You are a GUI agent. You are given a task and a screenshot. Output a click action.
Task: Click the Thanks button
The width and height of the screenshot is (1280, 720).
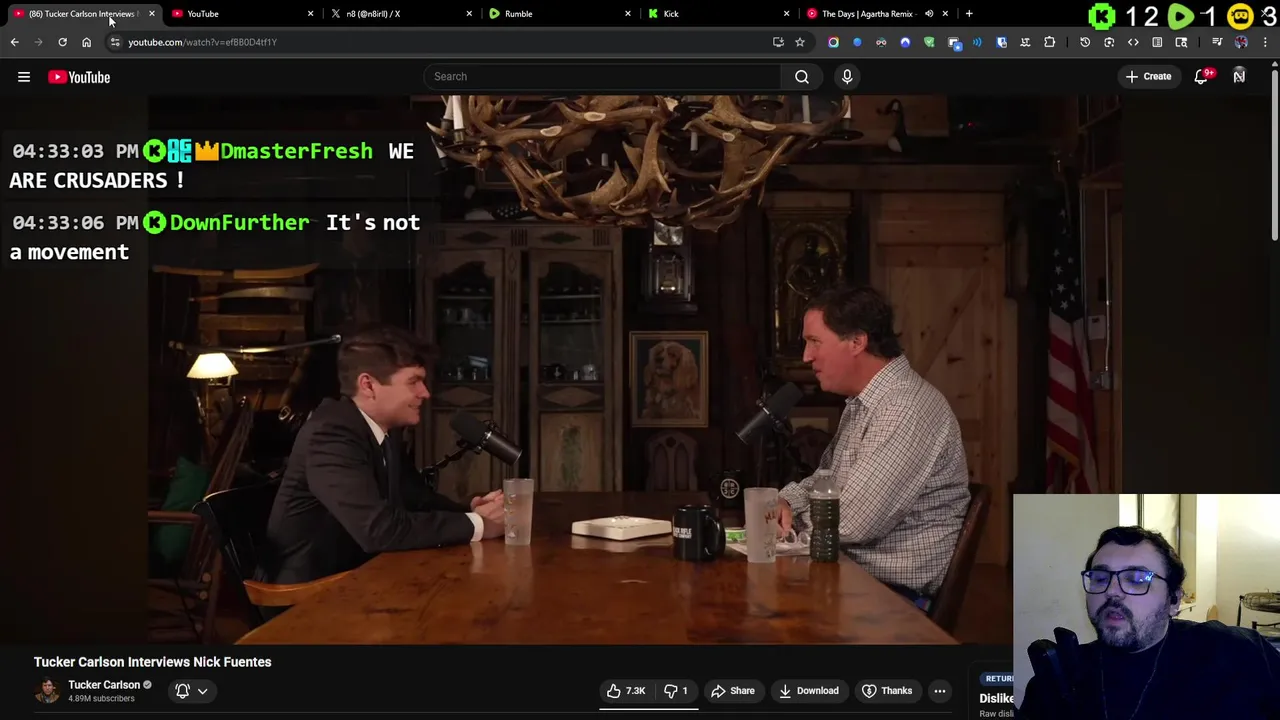(888, 691)
